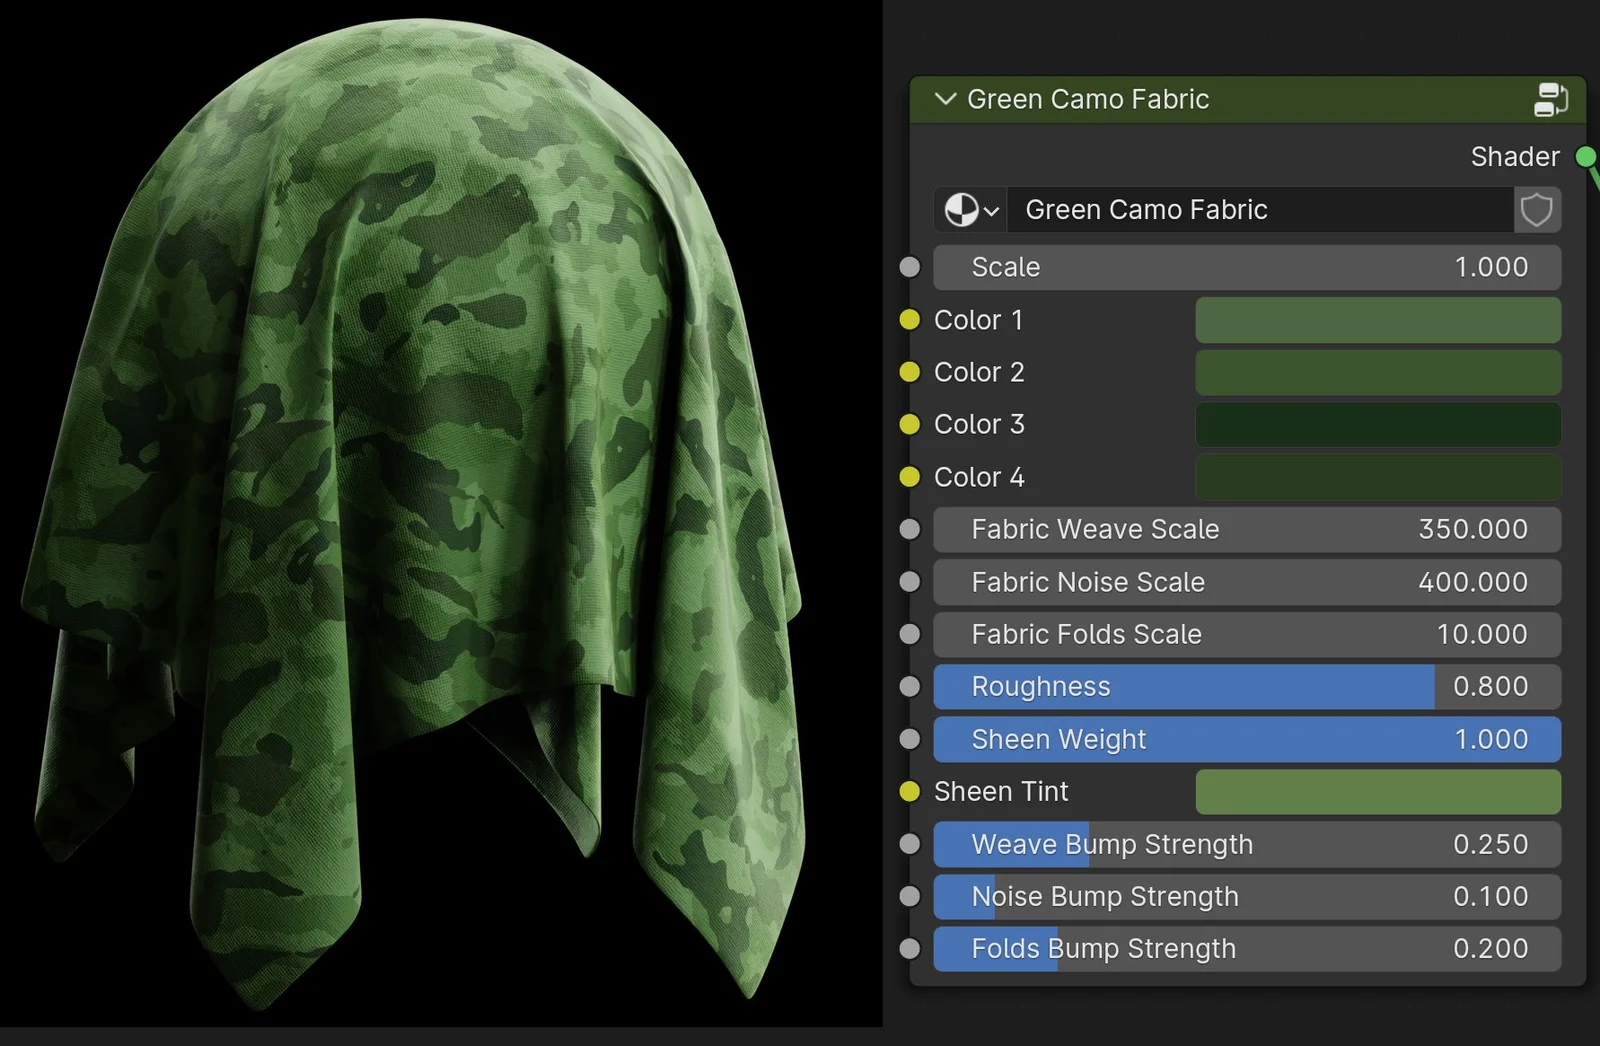This screenshot has height=1046, width=1600.
Task: Click the Fabric Weave Scale value slider
Action: click(1246, 530)
